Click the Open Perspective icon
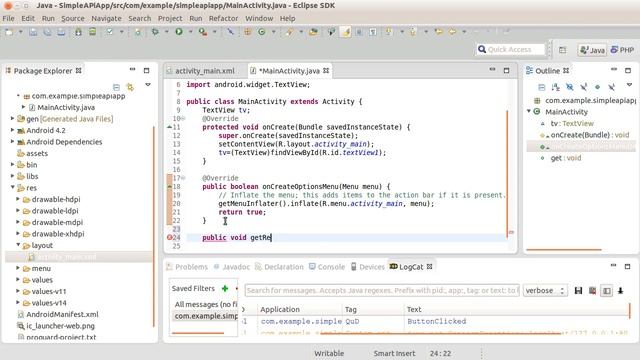Viewport: 640px width, 360px height. coord(562,50)
